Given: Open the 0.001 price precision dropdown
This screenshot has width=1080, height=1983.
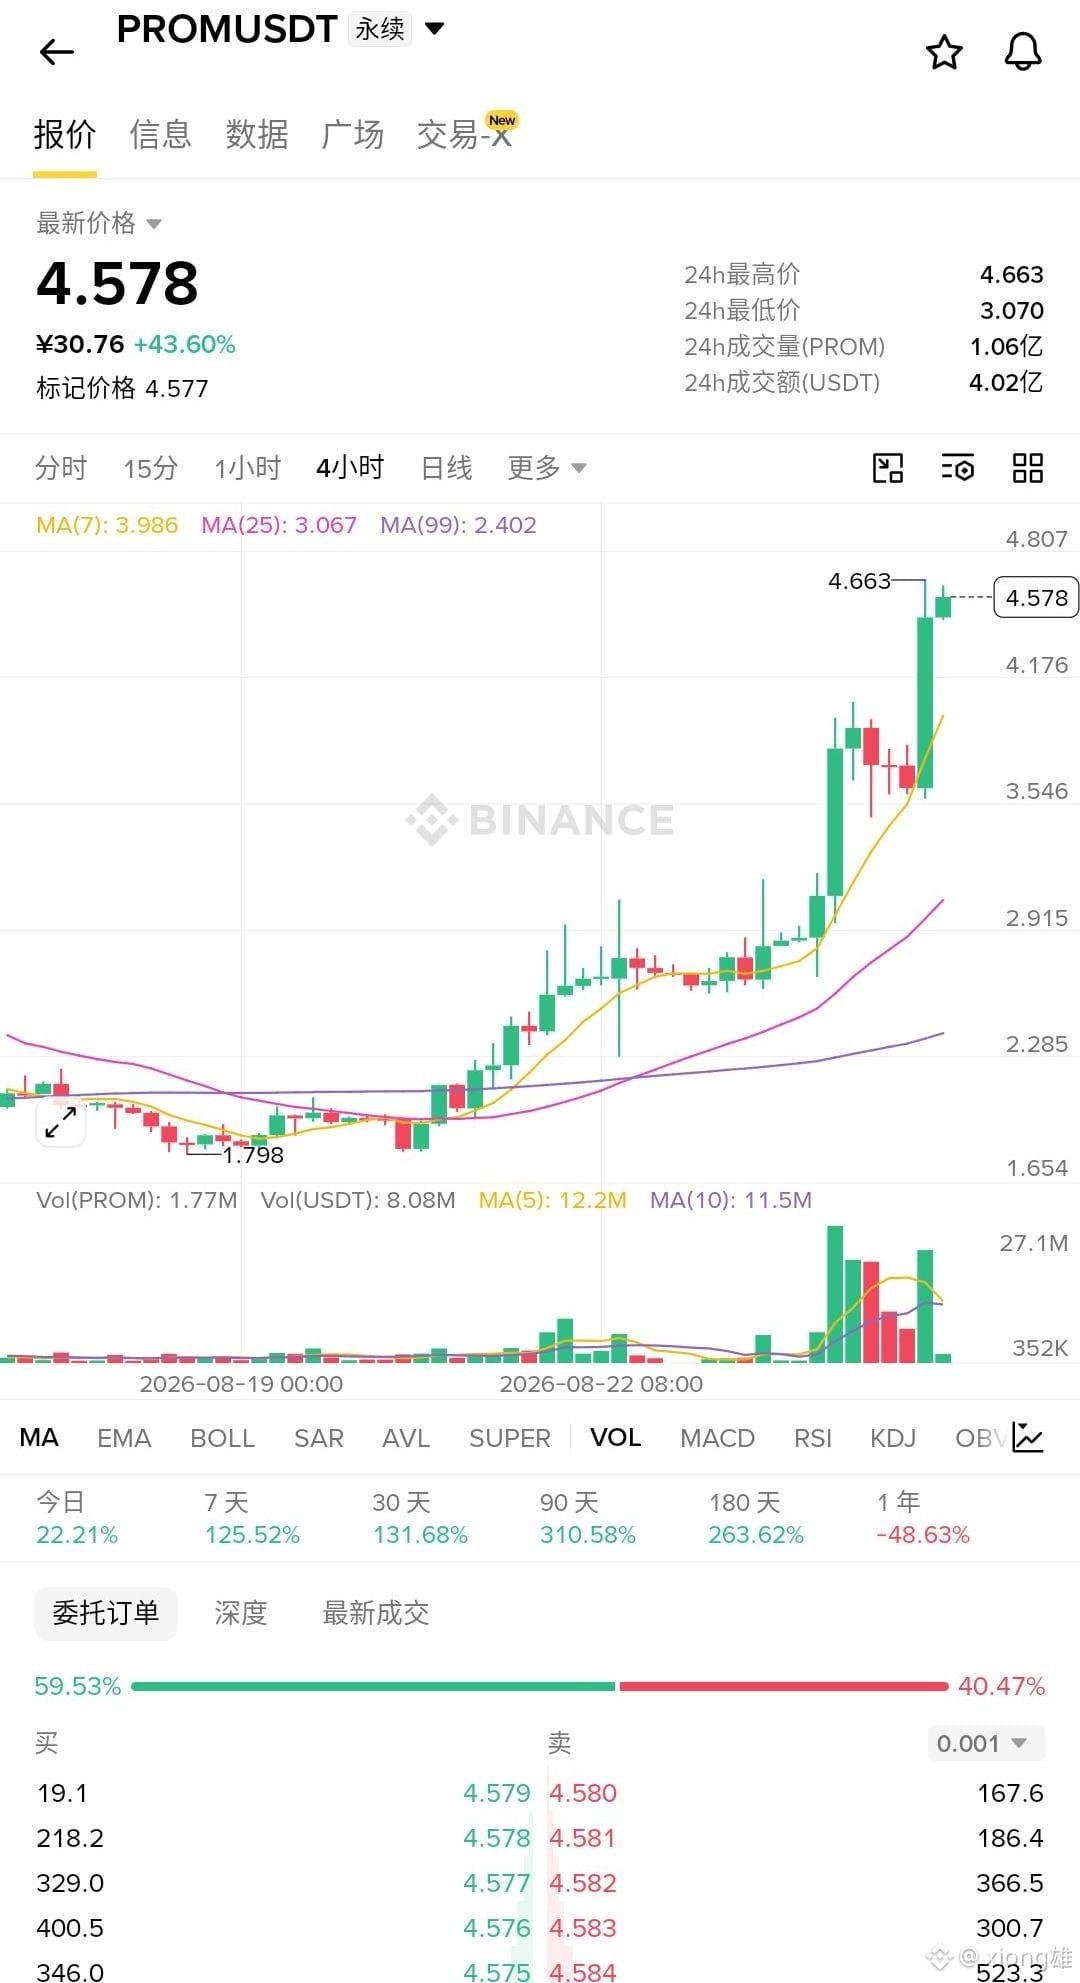Looking at the screenshot, I should click(x=985, y=1743).
